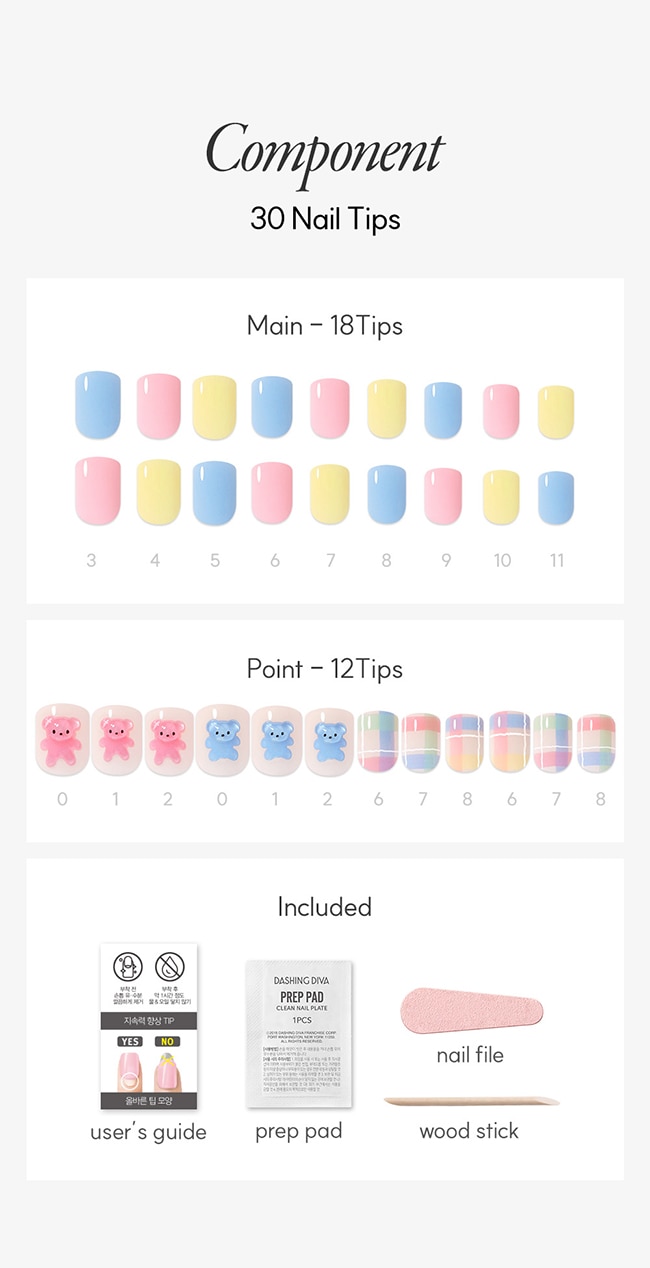Click the yellow YES badge on guide
The height and width of the screenshot is (1268, 650).
point(130,1040)
